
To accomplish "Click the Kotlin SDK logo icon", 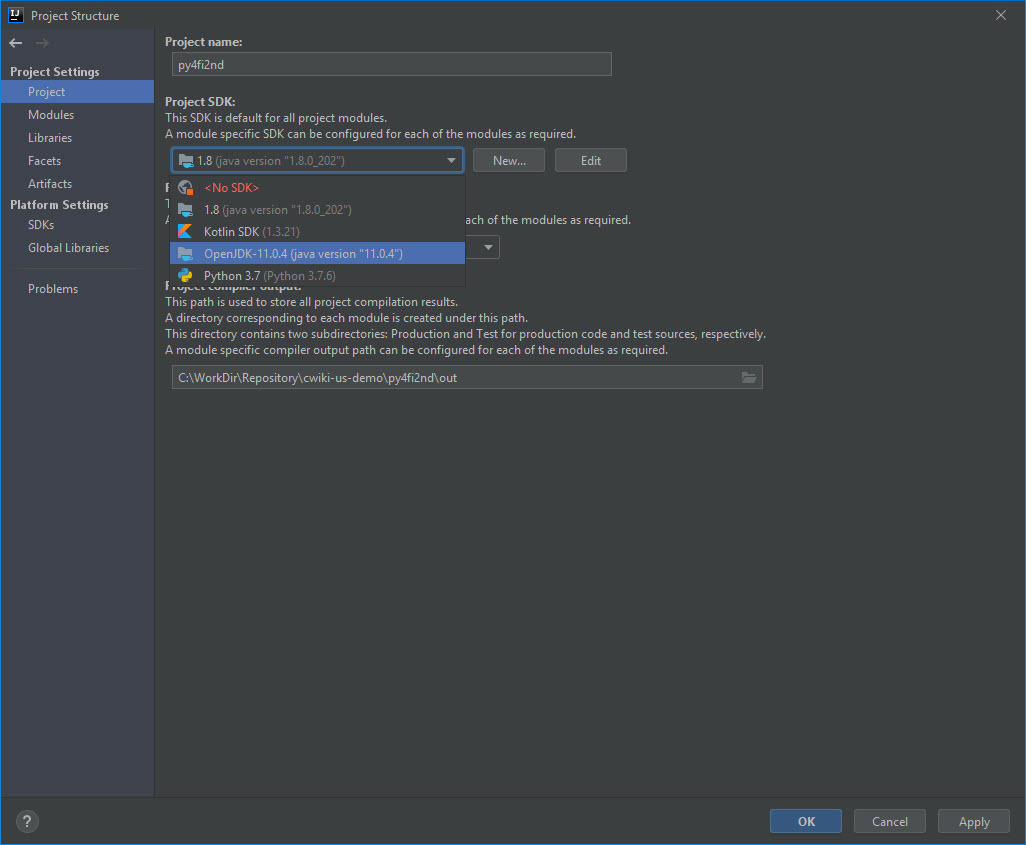I will coord(186,232).
